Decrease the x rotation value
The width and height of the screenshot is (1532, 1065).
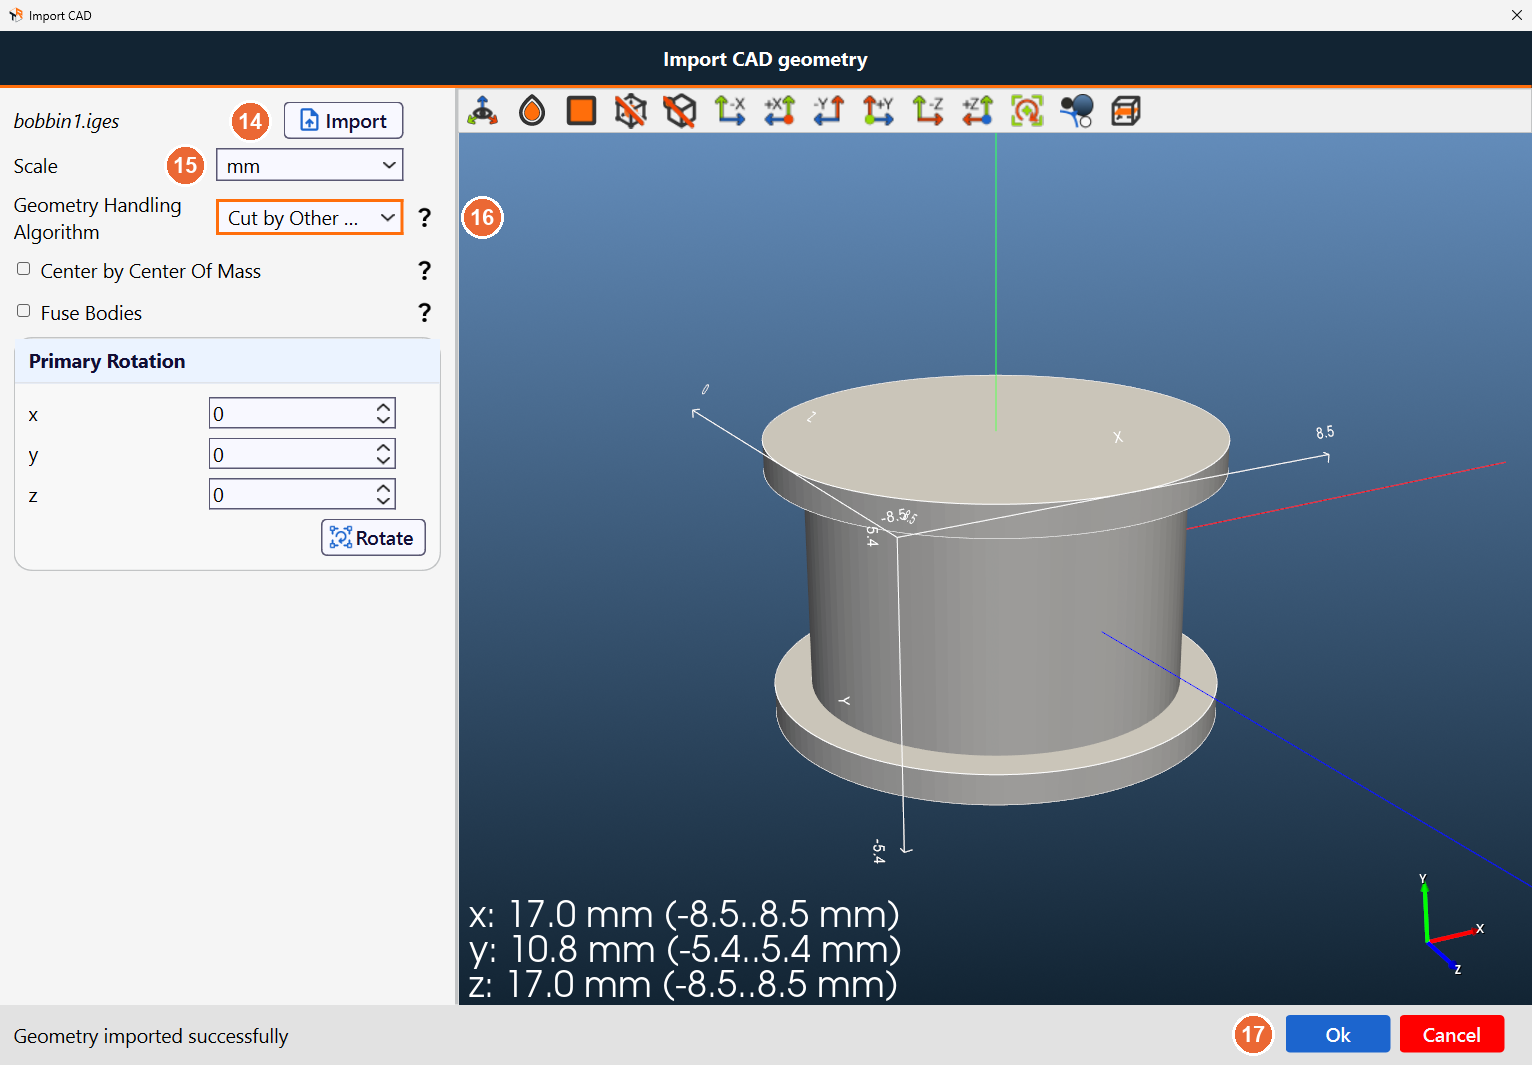[384, 420]
